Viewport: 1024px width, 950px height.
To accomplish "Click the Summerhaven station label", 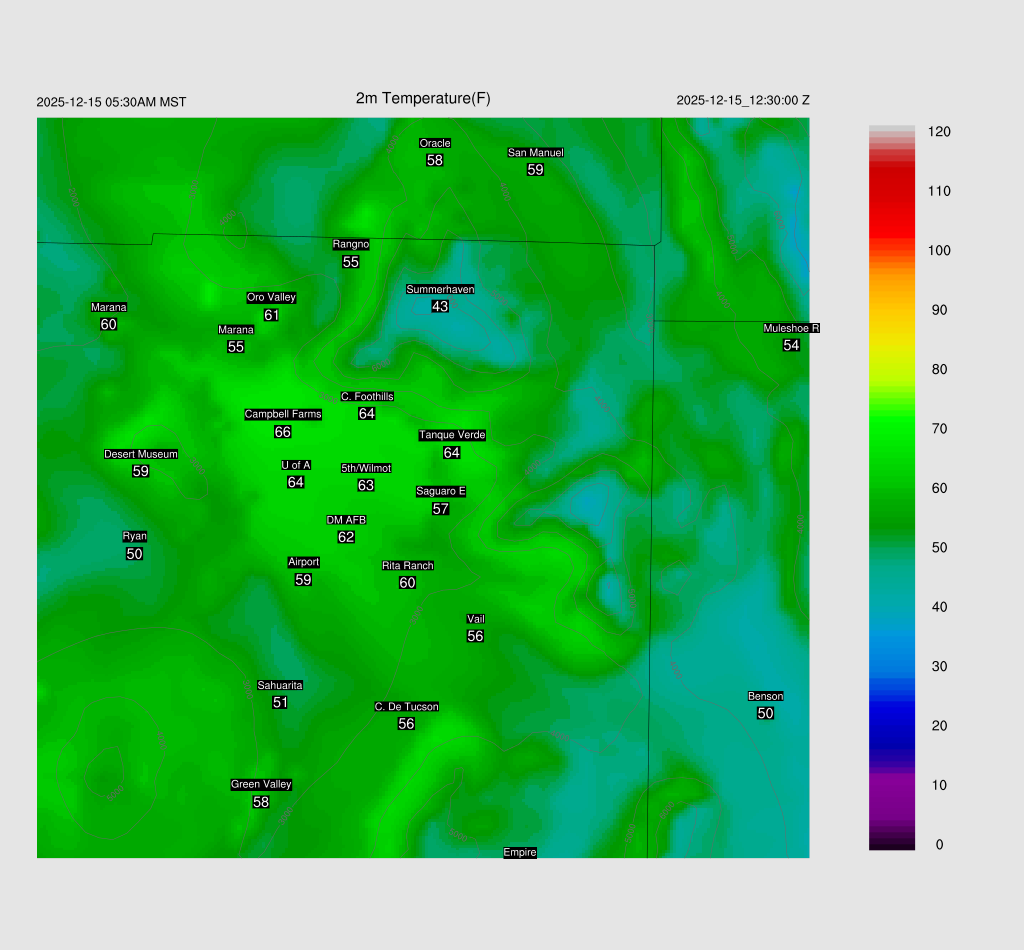I will 440,289.
